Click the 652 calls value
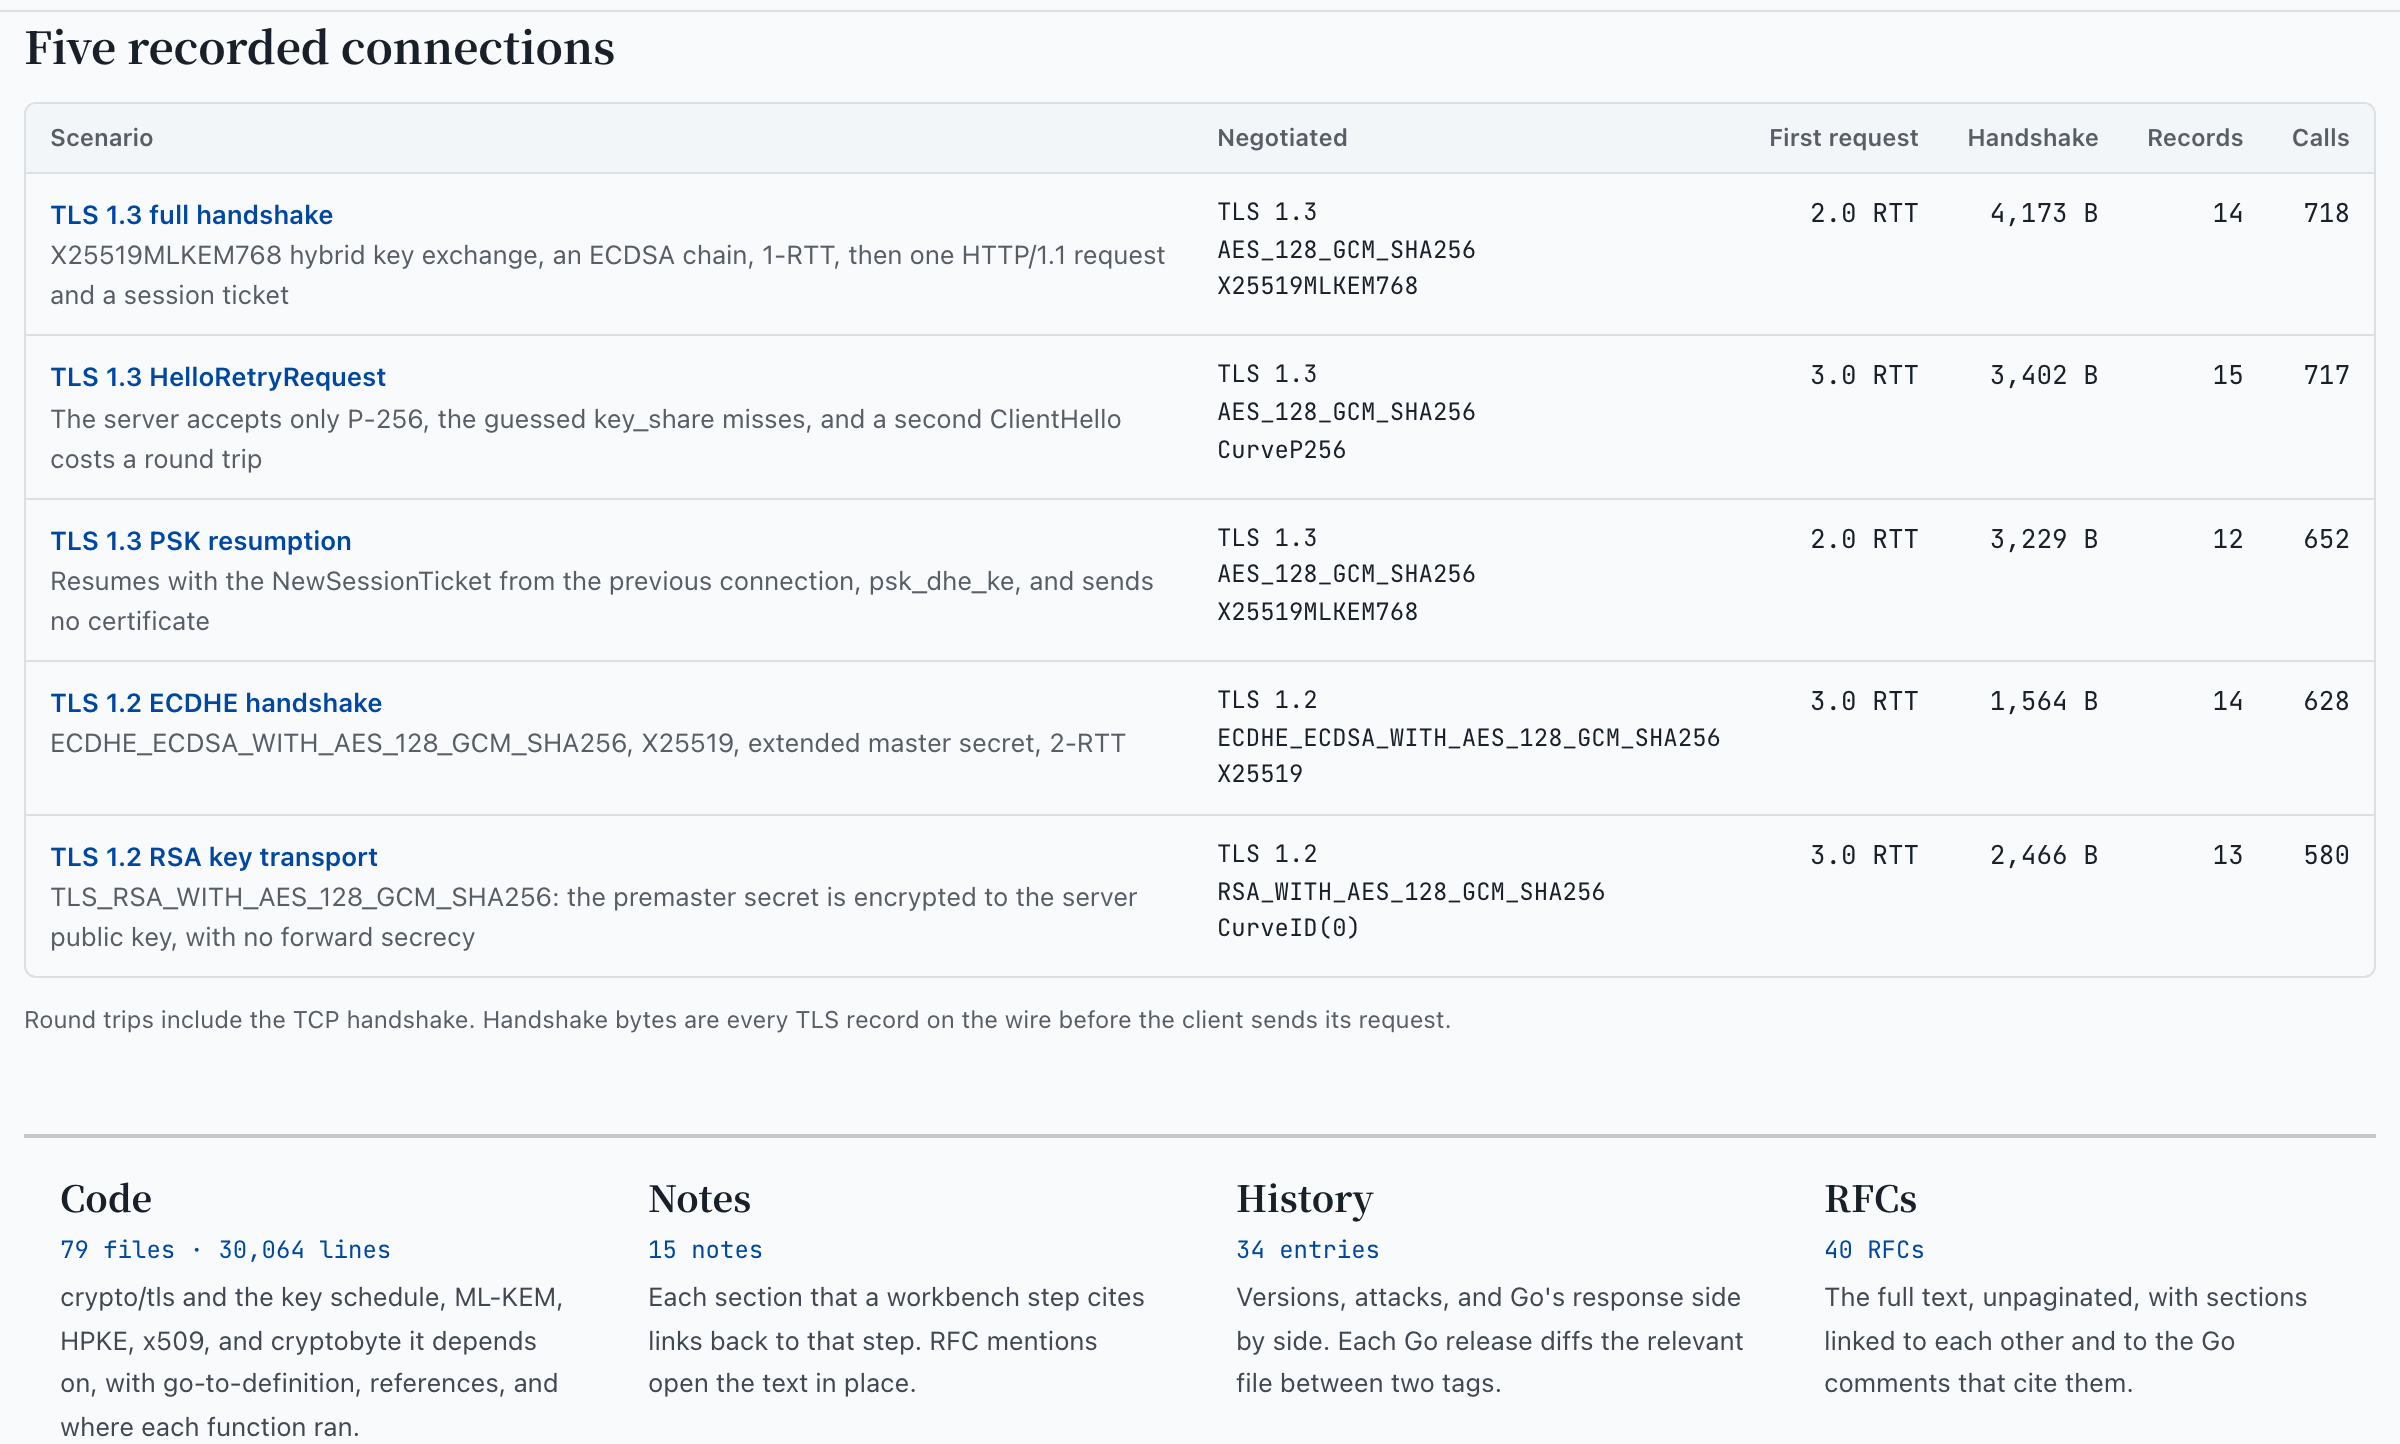Screen dimensions: 2400x1444 point(2326,539)
